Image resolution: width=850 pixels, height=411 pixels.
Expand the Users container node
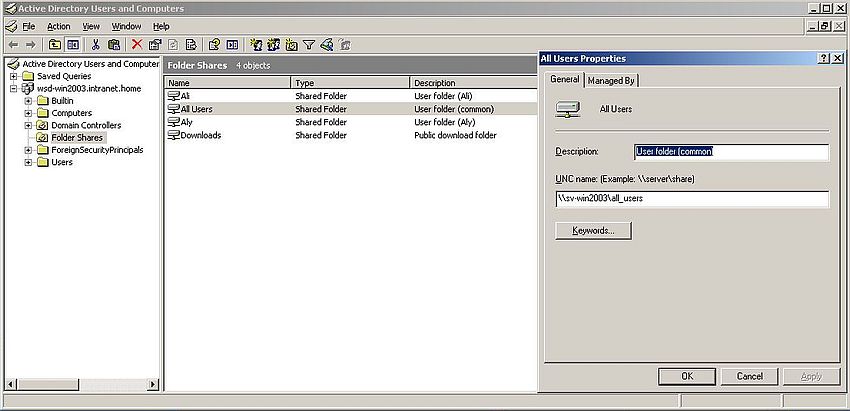pyautogui.click(x=28, y=162)
